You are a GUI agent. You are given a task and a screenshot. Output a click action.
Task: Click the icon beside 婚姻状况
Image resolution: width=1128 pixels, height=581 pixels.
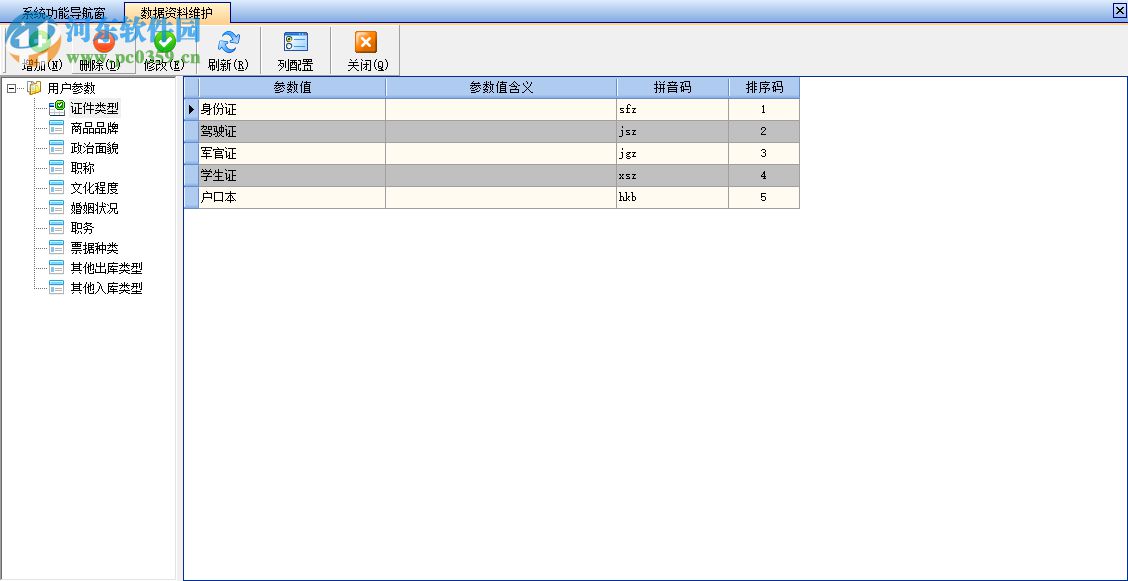57,209
